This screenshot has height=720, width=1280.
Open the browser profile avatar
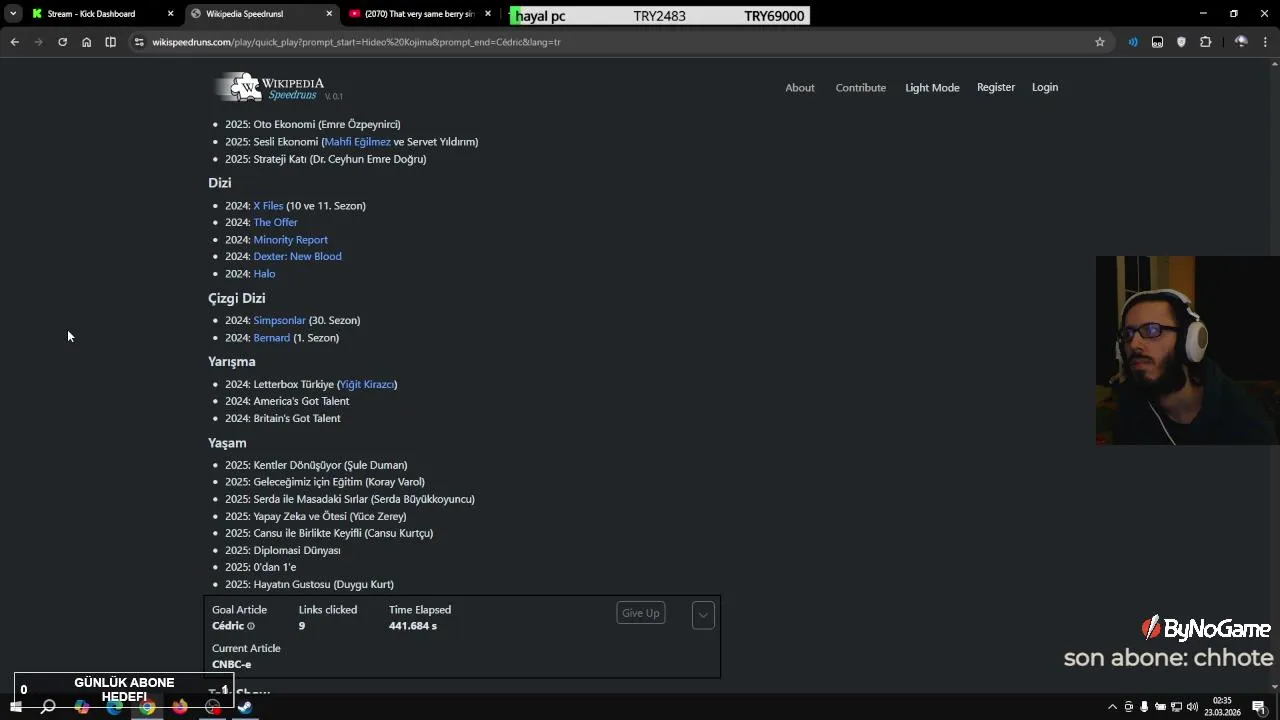pos(1241,42)
